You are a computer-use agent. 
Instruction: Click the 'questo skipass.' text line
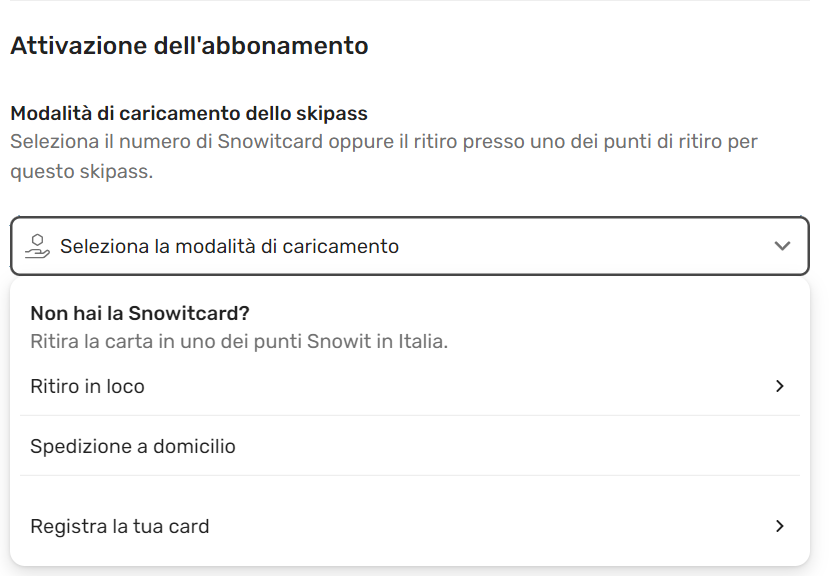coord(82,171)
